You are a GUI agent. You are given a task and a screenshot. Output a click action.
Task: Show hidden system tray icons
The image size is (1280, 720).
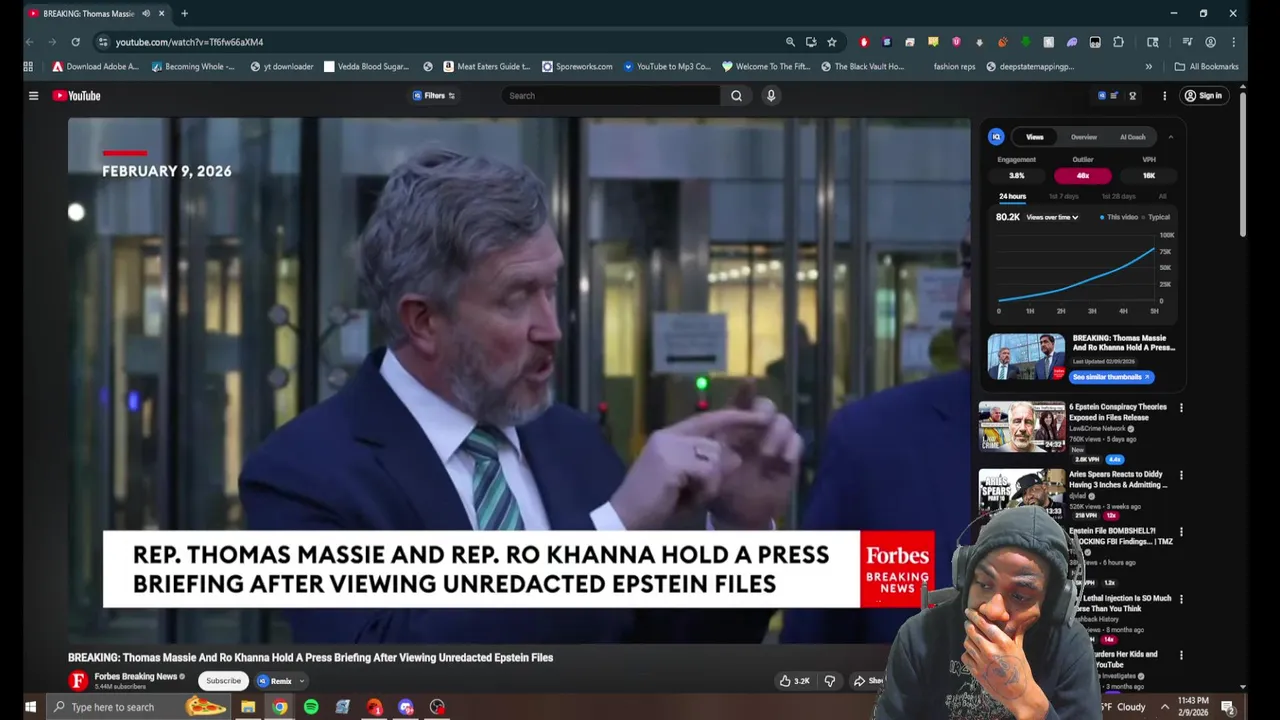pyautogui.click(x=1164, y=707)
